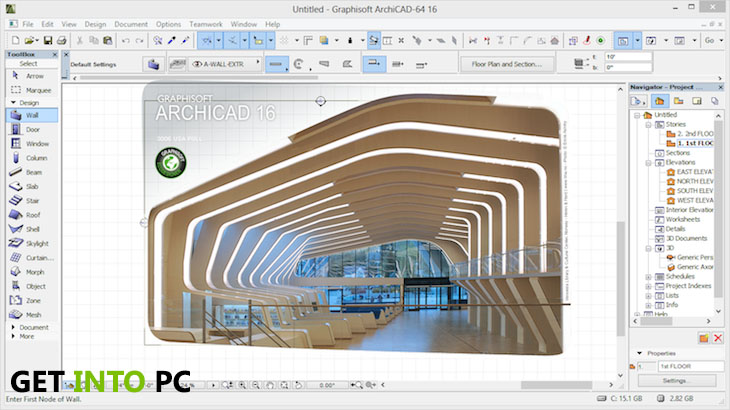
Task: Click the Floor Plan and Section button
Action: tap(507, 64)
